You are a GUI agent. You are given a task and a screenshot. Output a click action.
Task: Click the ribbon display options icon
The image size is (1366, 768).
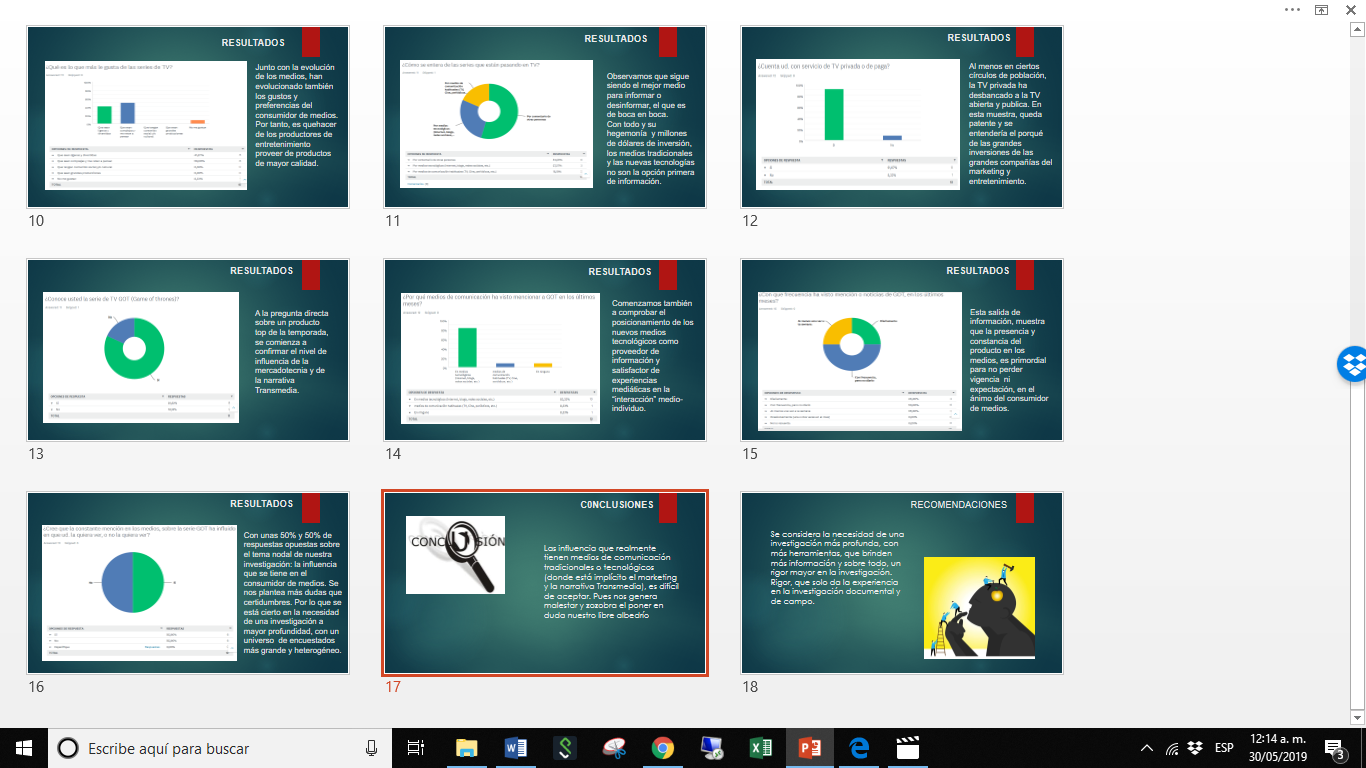click(x=1321, y=9)
